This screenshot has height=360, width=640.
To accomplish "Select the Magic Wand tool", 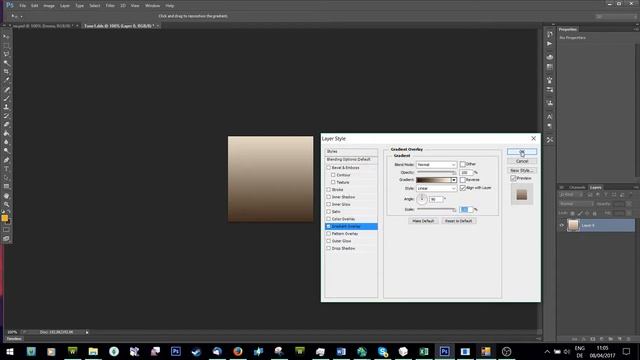I will [x=6, y=63].
